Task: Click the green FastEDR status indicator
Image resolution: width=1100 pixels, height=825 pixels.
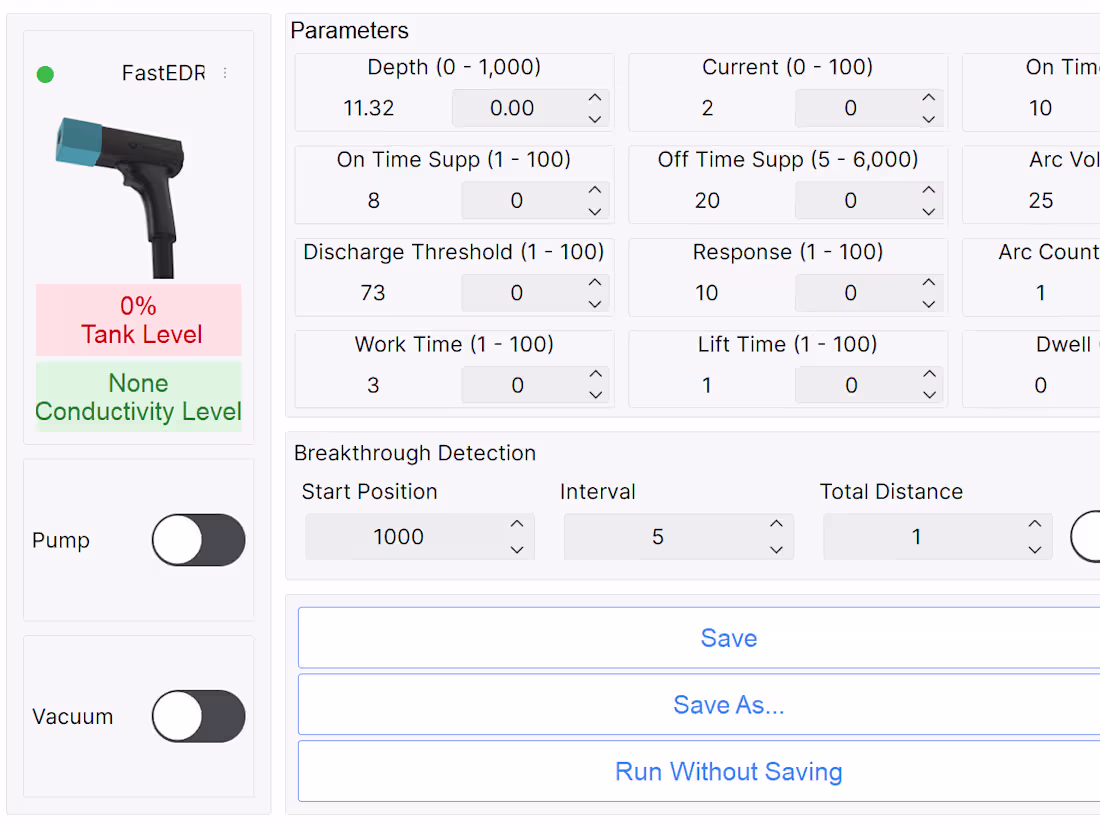Action: [45, 74]
